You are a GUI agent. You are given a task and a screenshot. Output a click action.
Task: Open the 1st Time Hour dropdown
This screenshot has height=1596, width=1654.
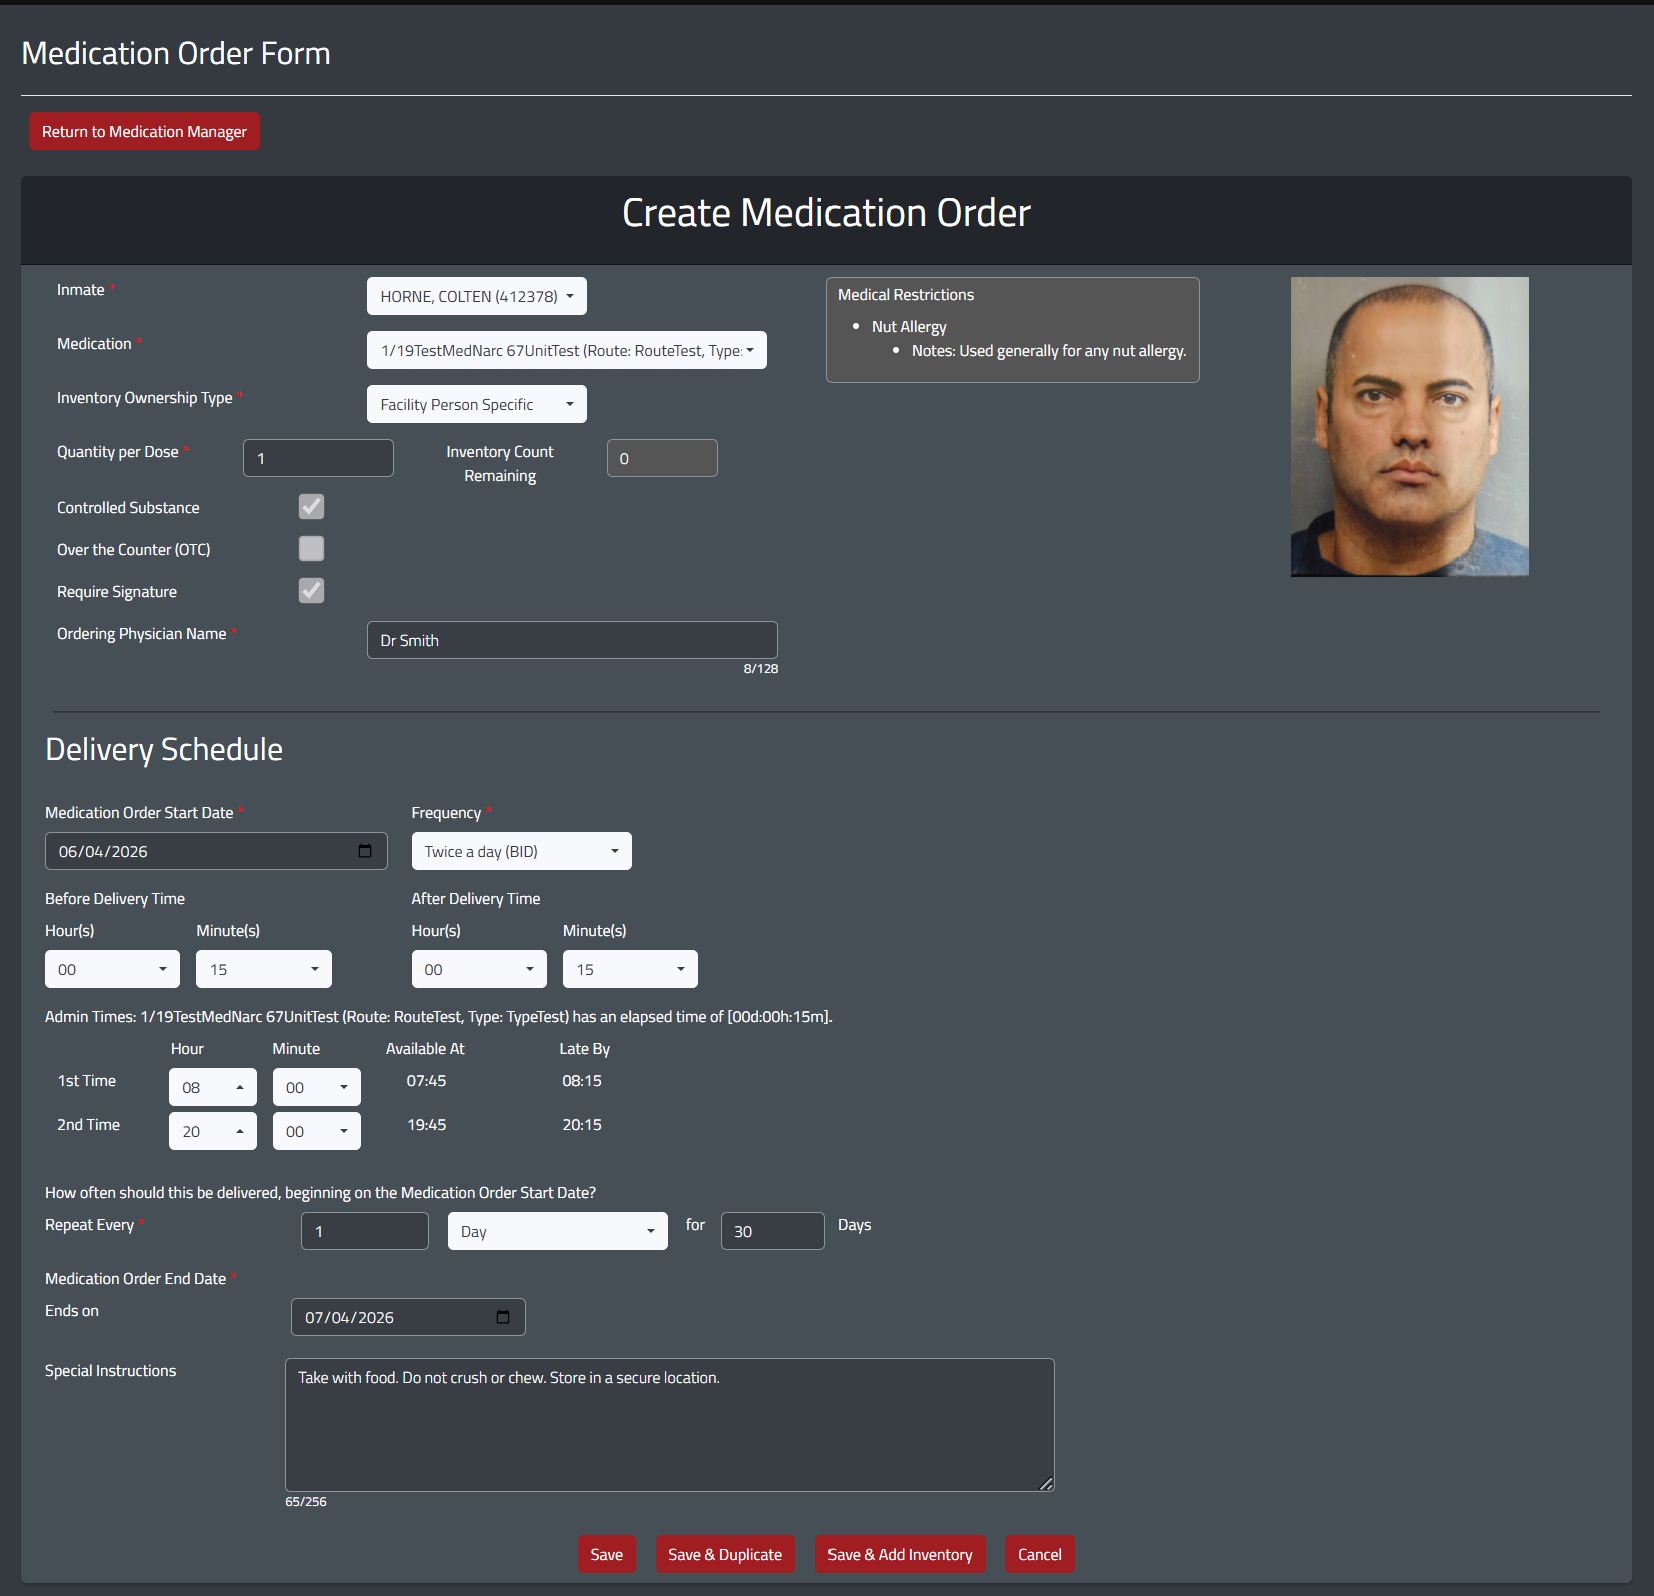[212, 1087]
